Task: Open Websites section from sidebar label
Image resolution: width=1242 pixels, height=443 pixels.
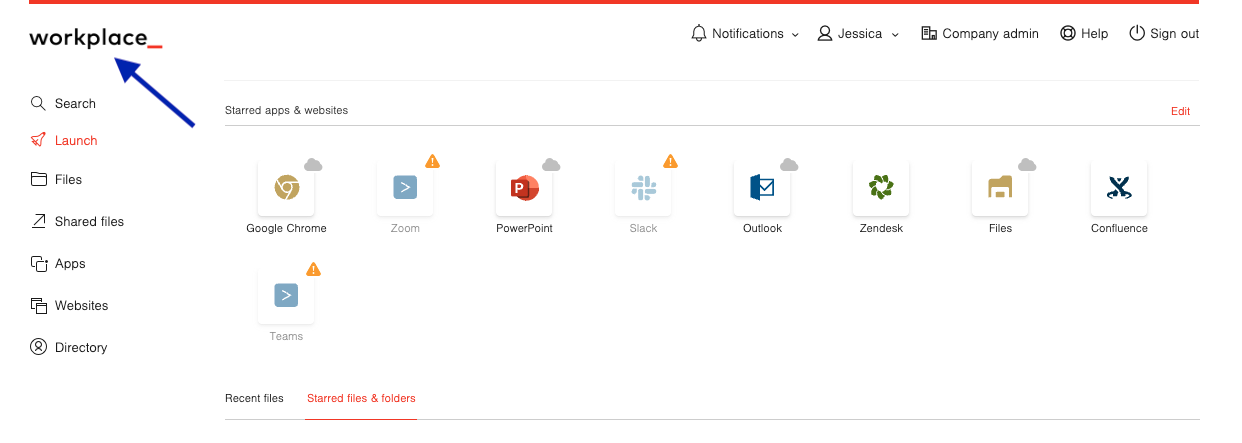Action: pyautogui.click(x=81, y=305)
